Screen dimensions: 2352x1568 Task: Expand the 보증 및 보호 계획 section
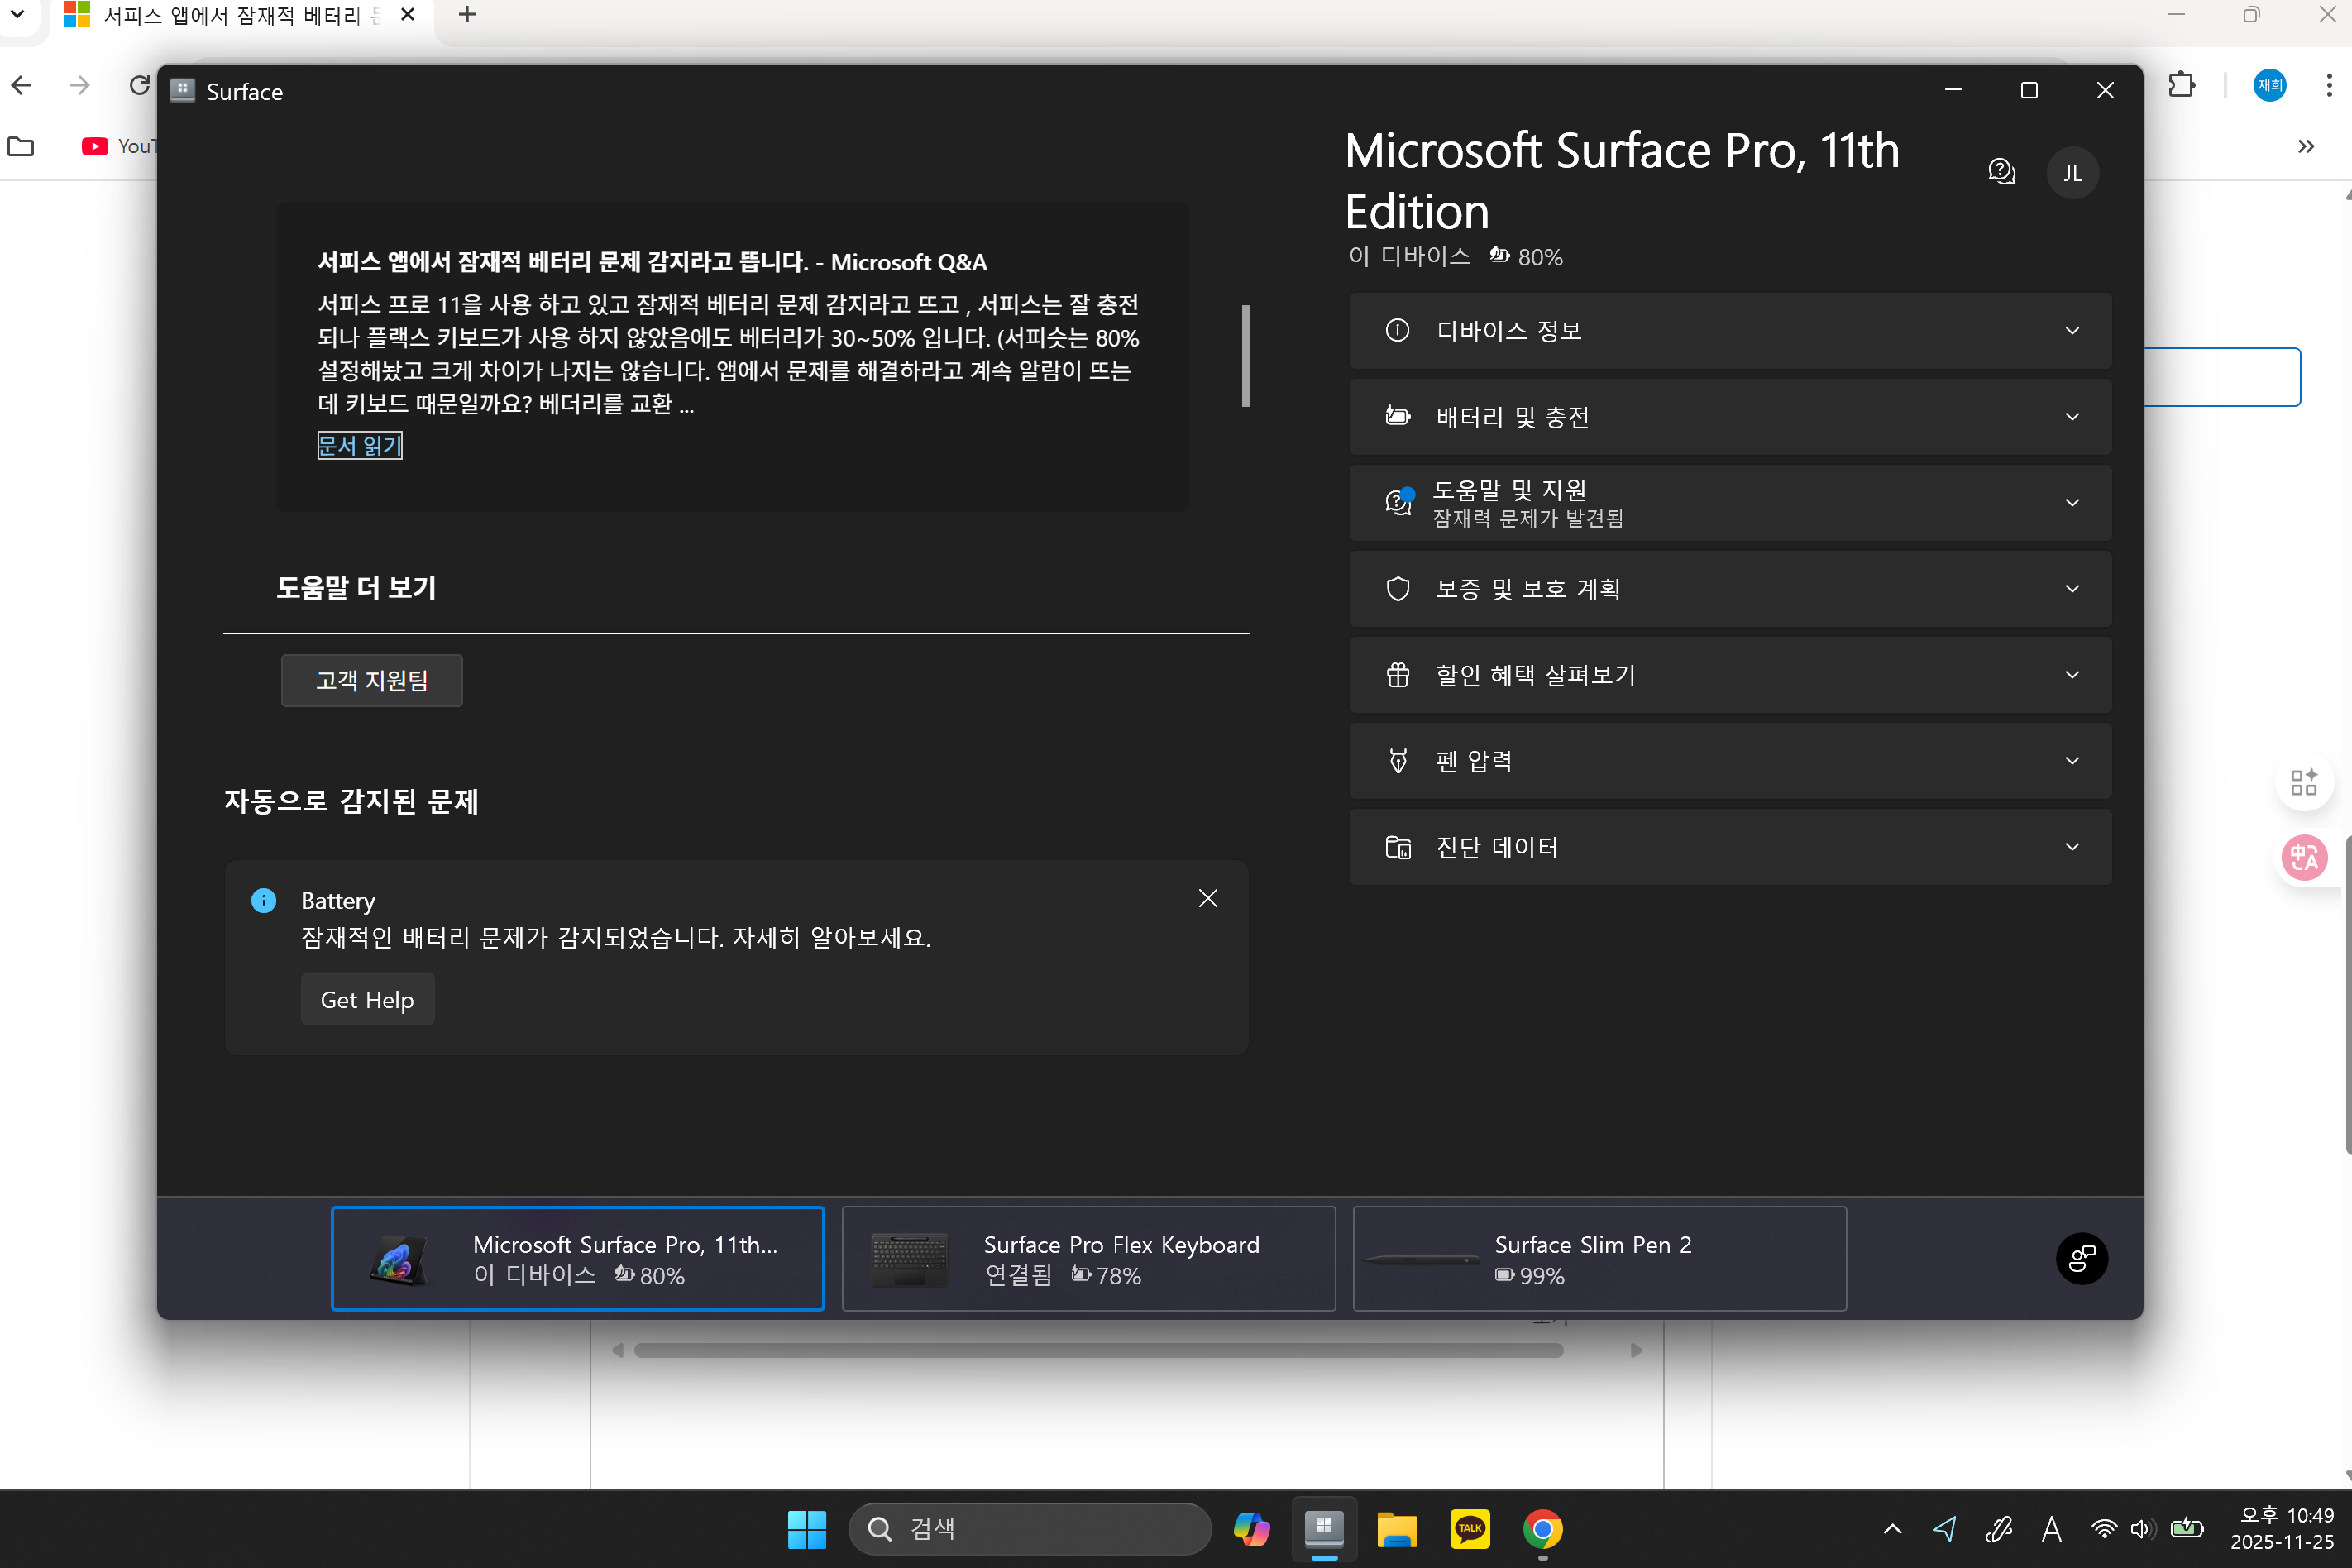1729,588
